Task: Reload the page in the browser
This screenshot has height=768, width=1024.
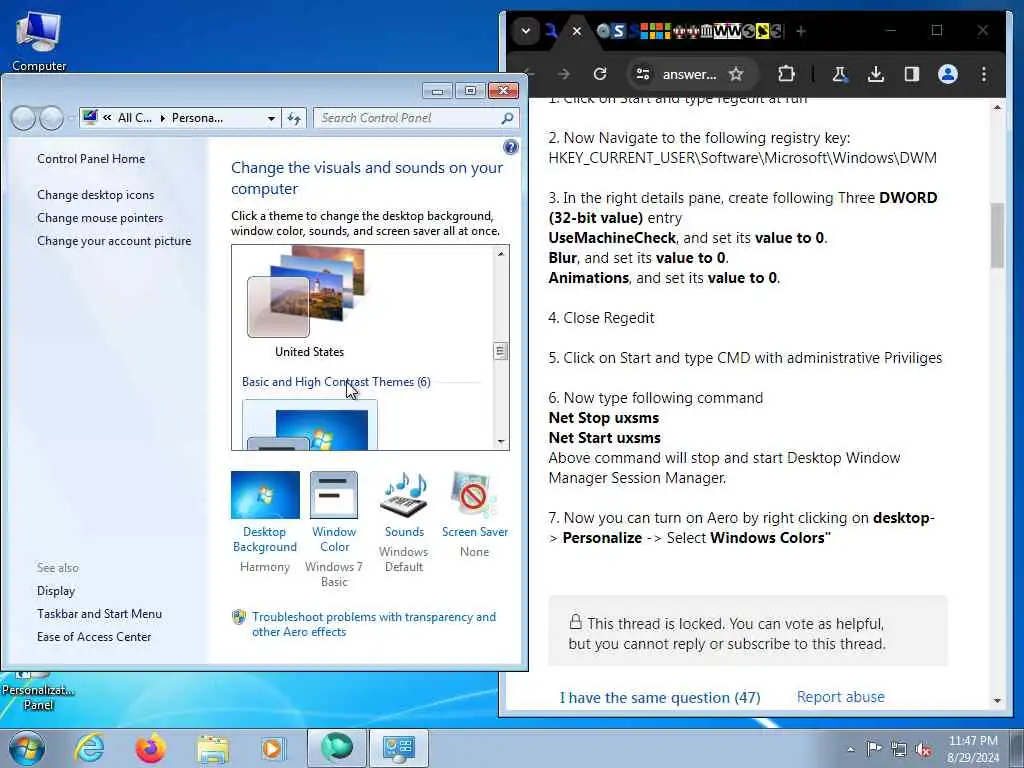Action: click(x=600, y=74)
